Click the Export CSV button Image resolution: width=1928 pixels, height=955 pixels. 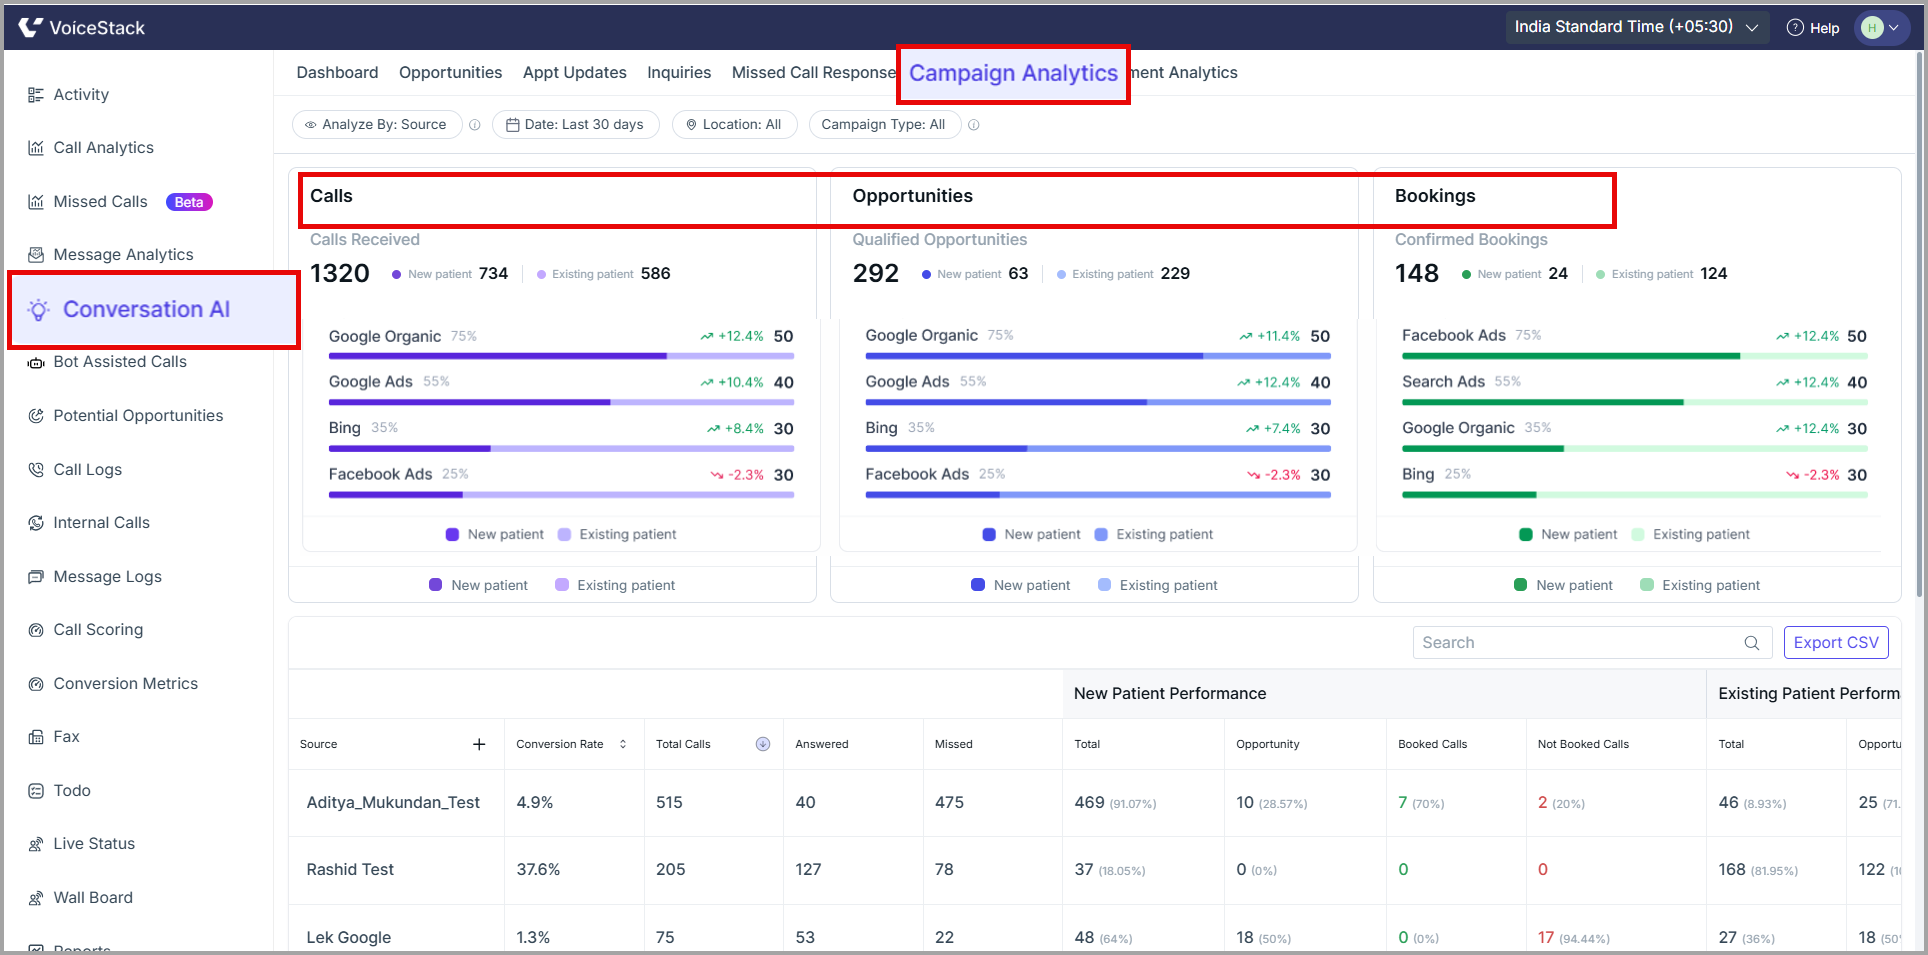[1835, 643]
